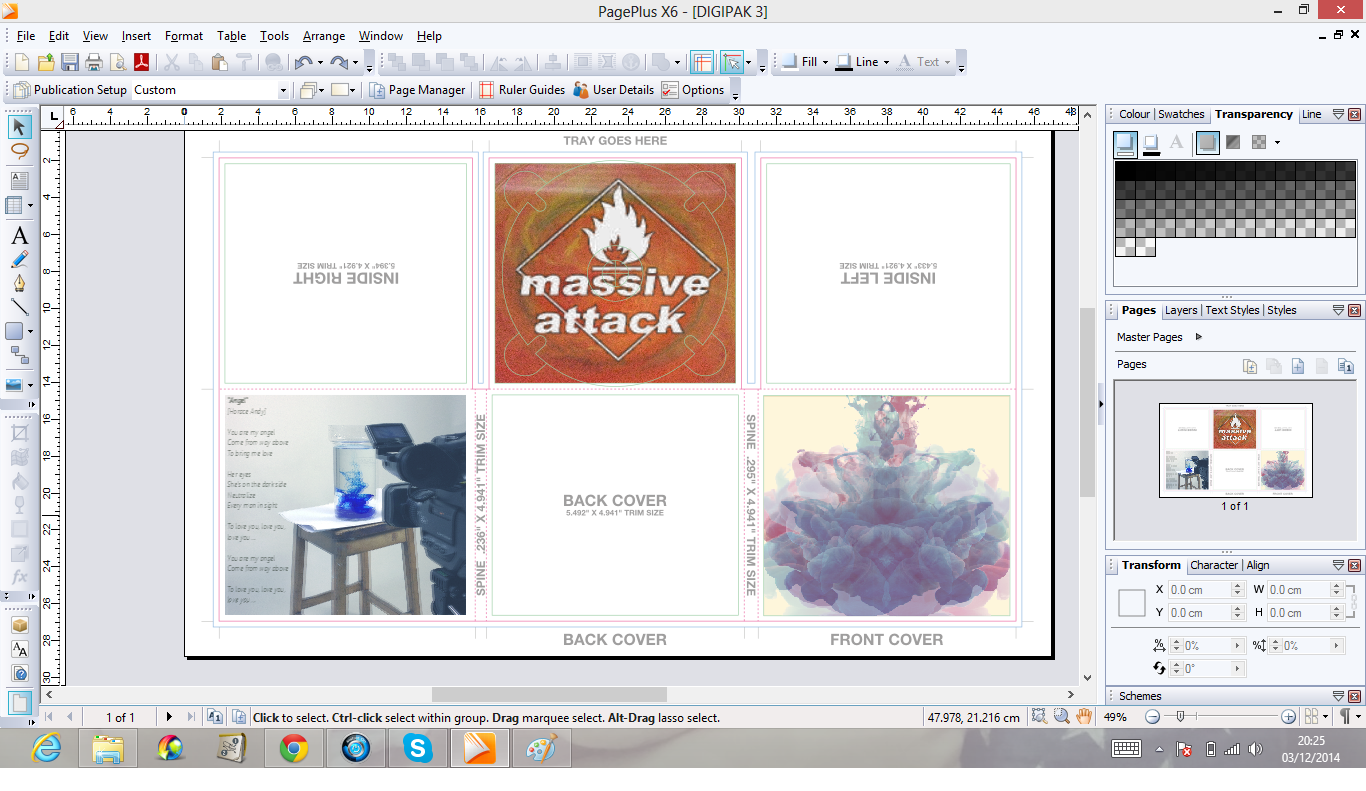Open the Undo history dropdown arrow
Viewport: 1366px width, 791px height.
319,62
